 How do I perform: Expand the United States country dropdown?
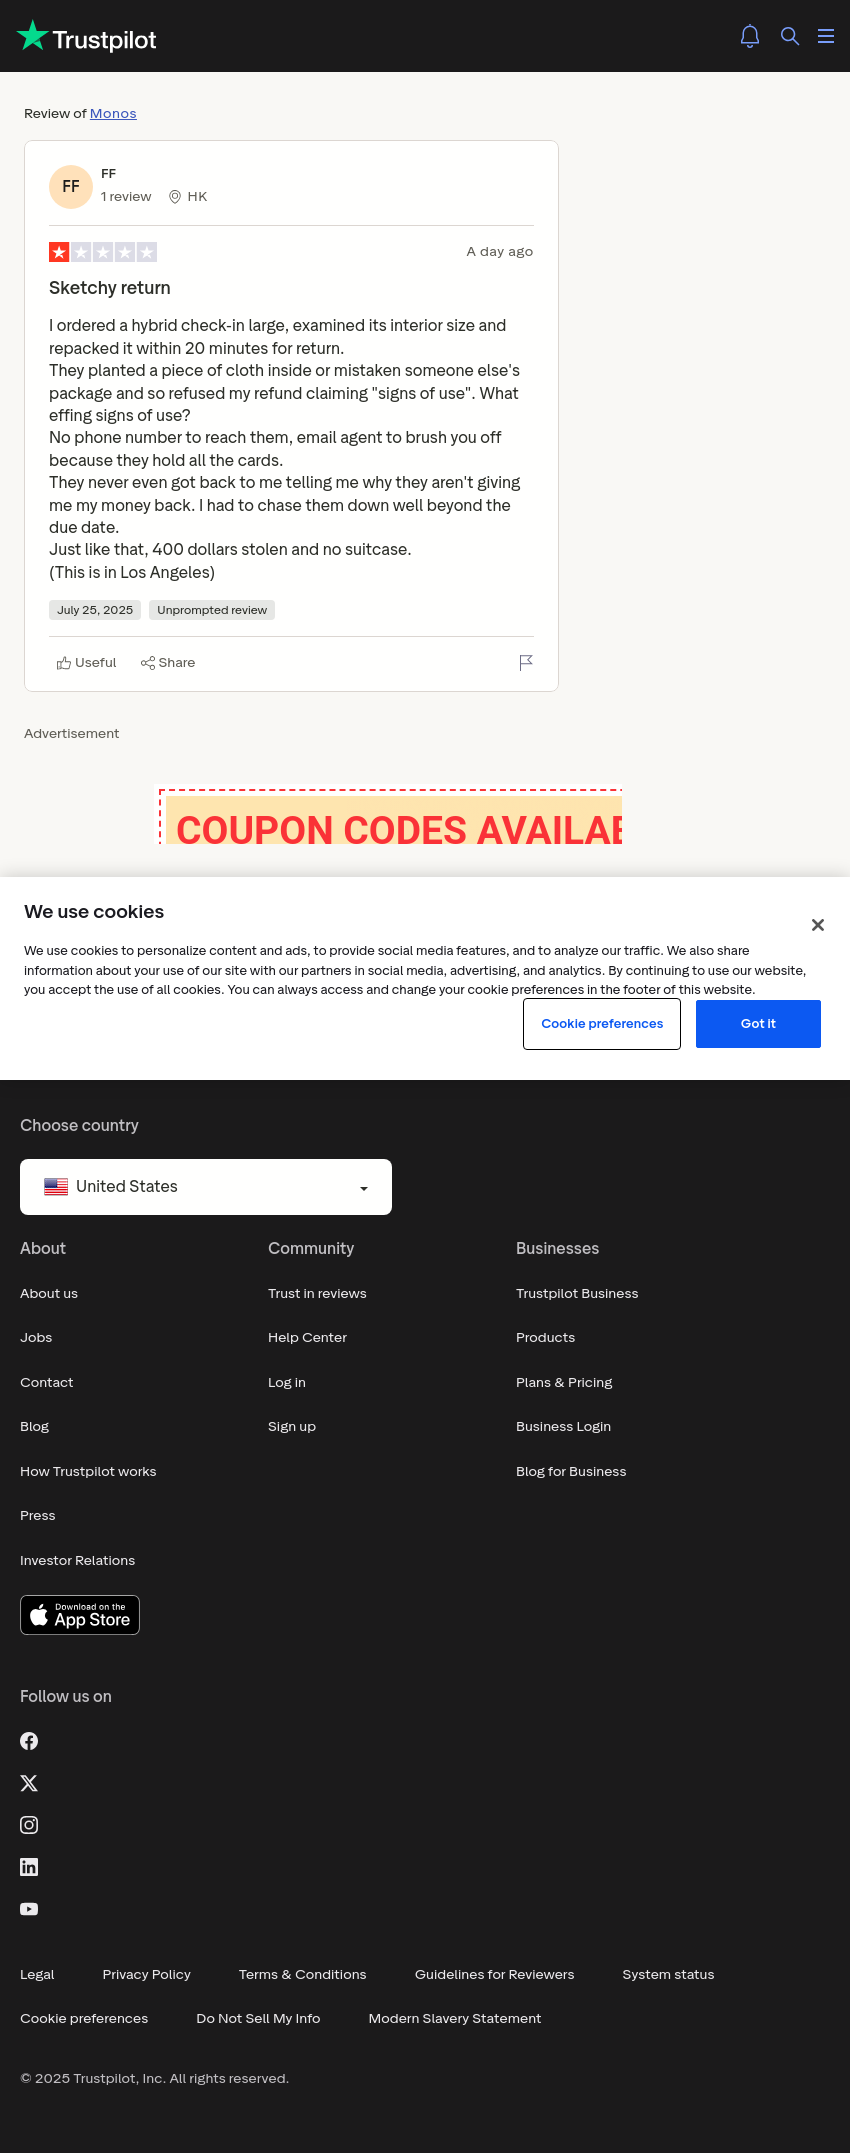(206, 1187)
